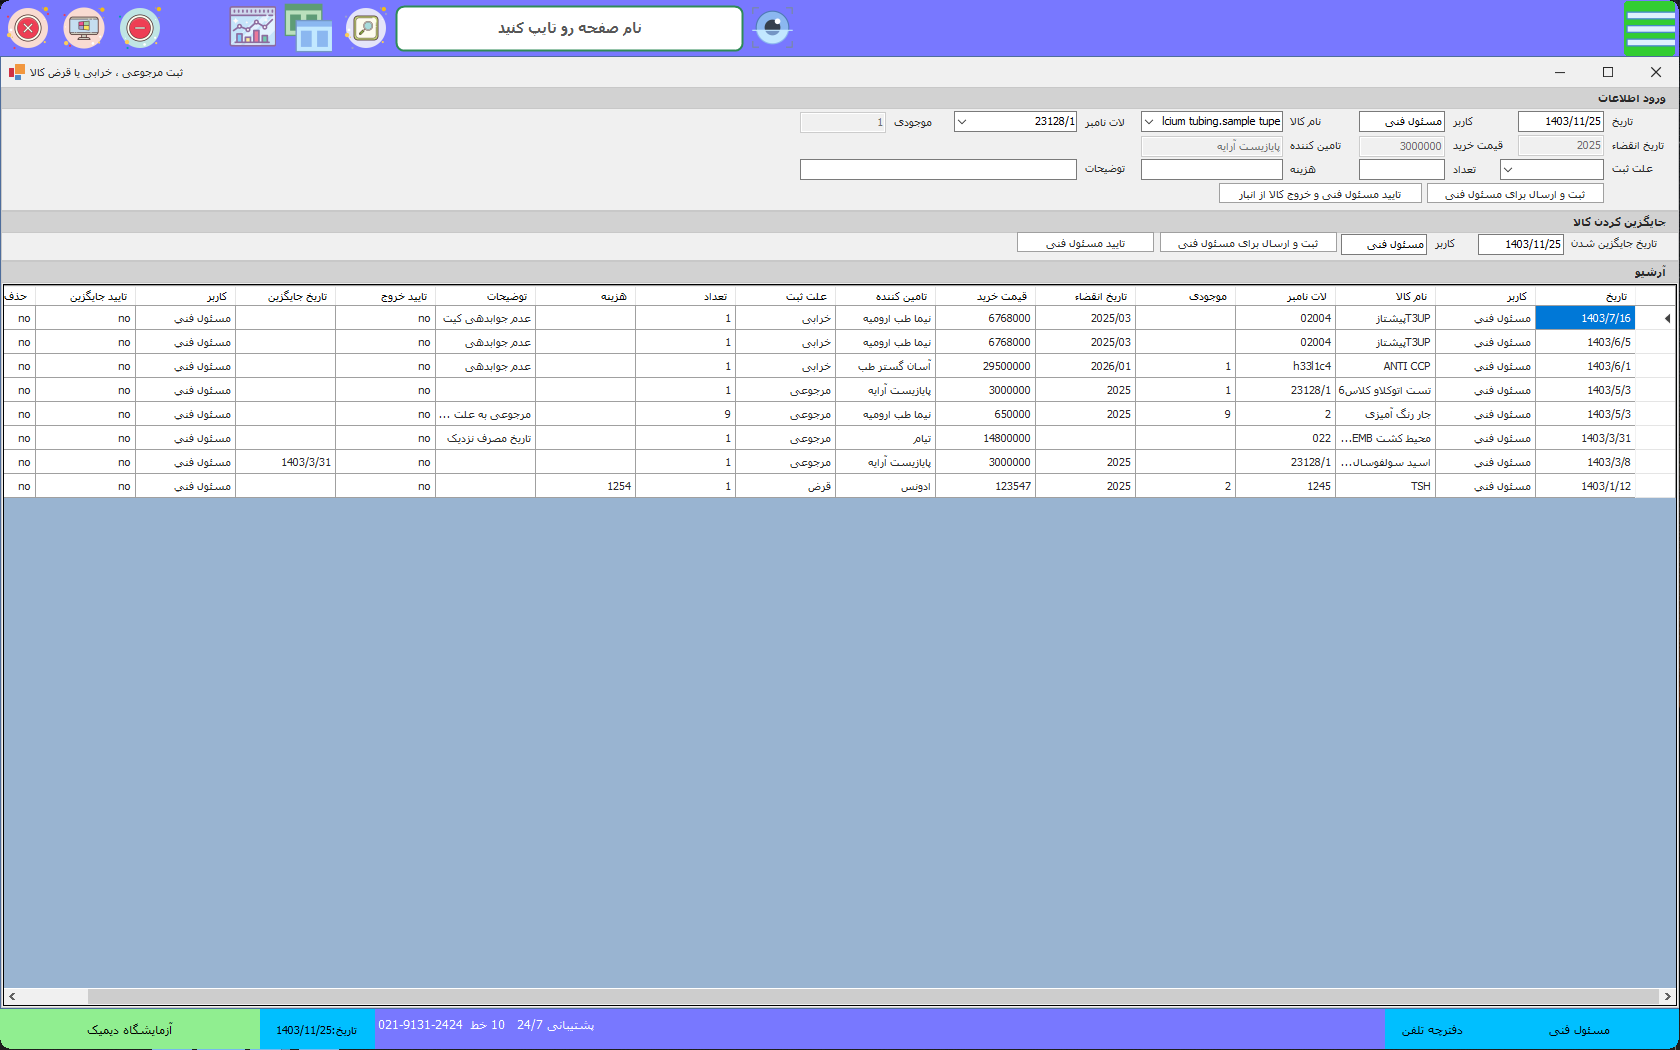Click تایید مسئول فنی و خروج کالا از انبار button
The image size is (1680, 1050).
[1320, 194]
